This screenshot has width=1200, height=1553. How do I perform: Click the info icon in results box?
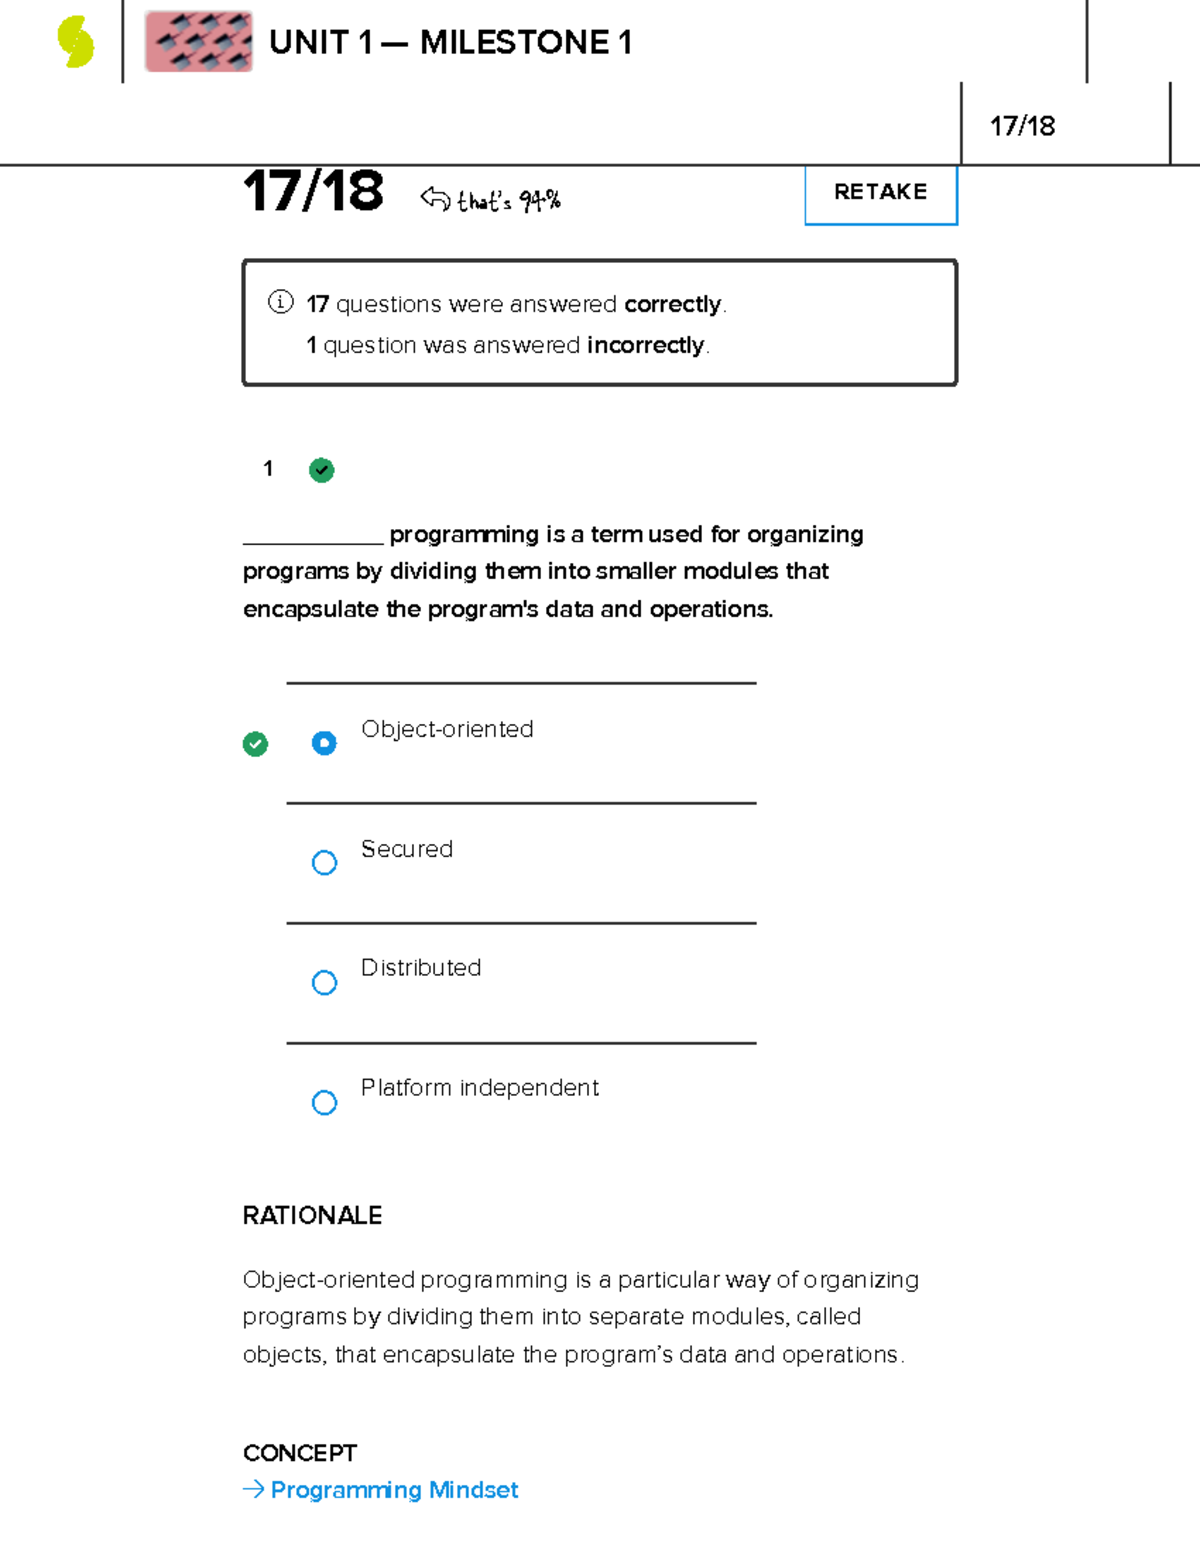tap(281, 302)
